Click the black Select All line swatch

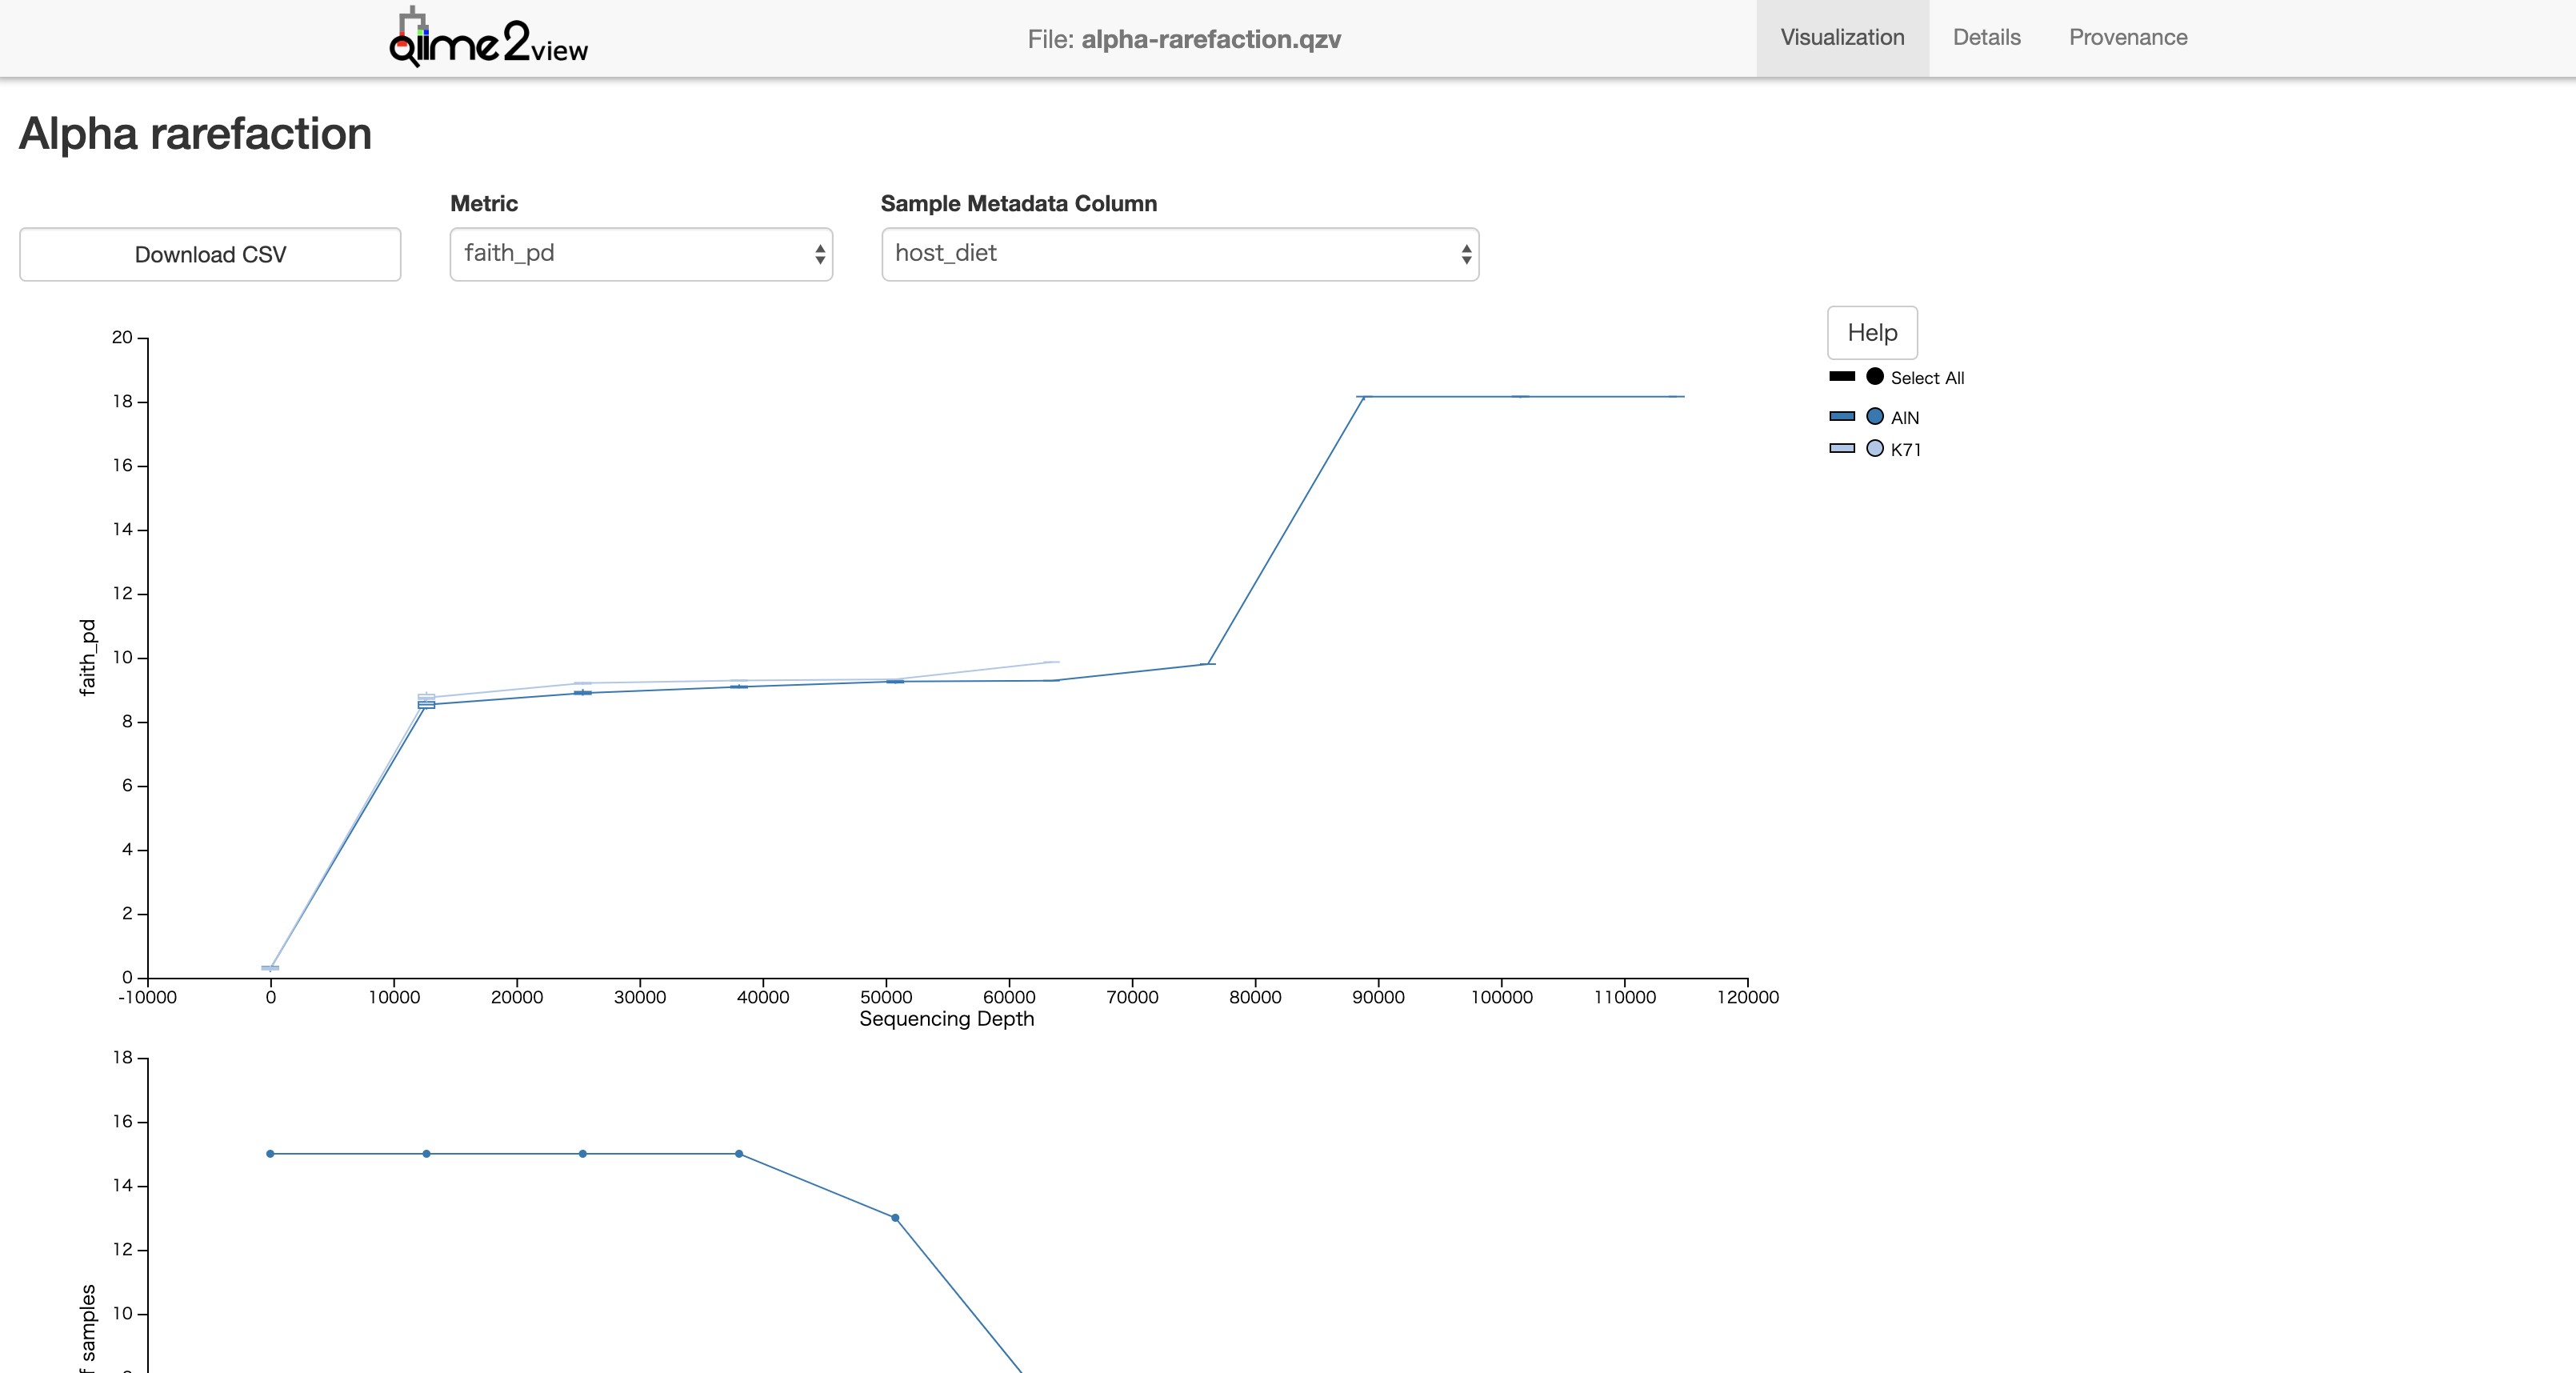pyautogui.click(x=1841, y=376)
